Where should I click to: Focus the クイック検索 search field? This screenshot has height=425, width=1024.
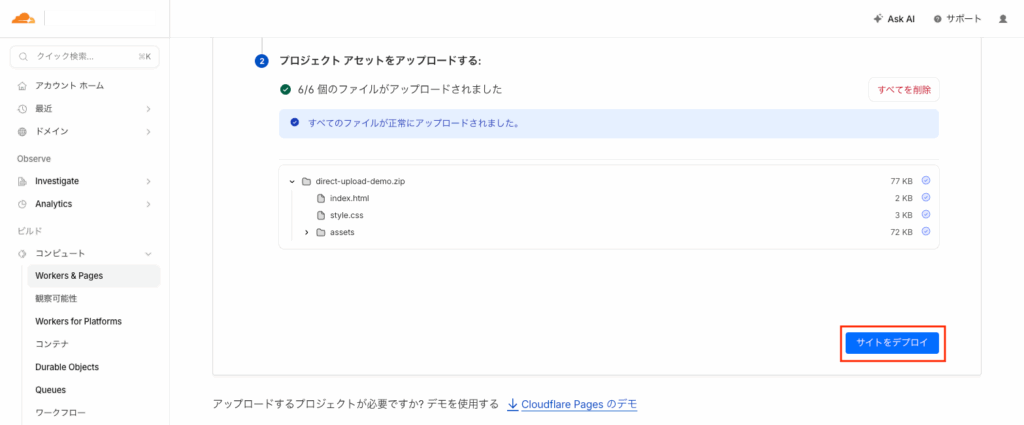pos(85,57)
